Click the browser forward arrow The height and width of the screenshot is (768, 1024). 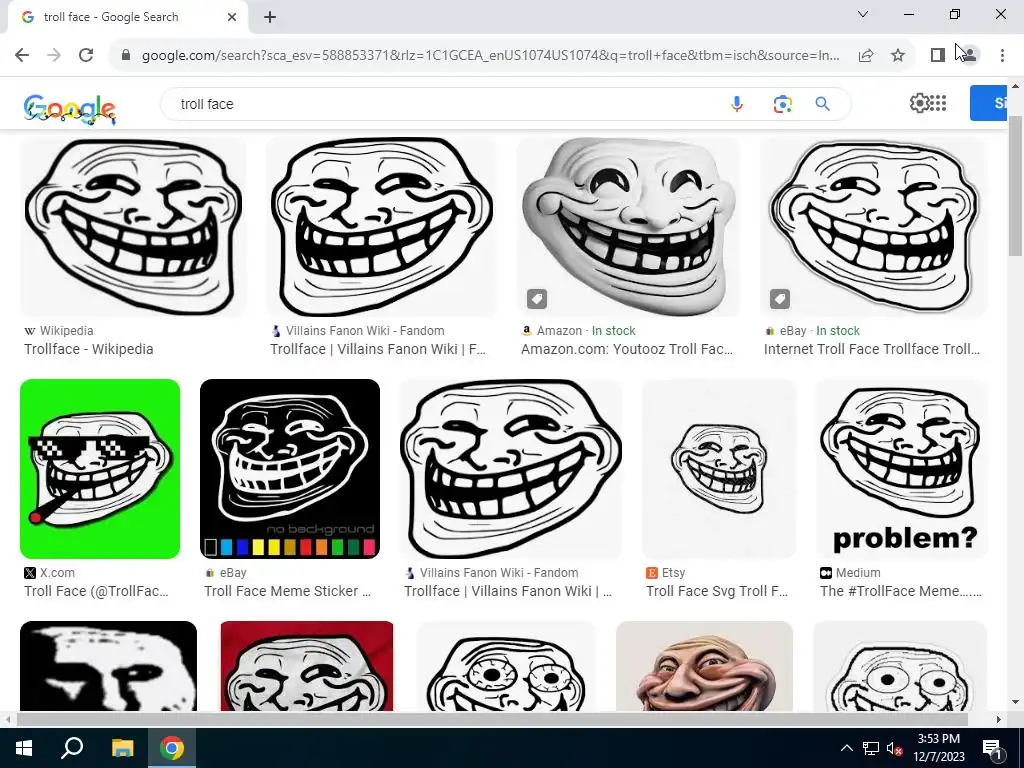[54, 55]
